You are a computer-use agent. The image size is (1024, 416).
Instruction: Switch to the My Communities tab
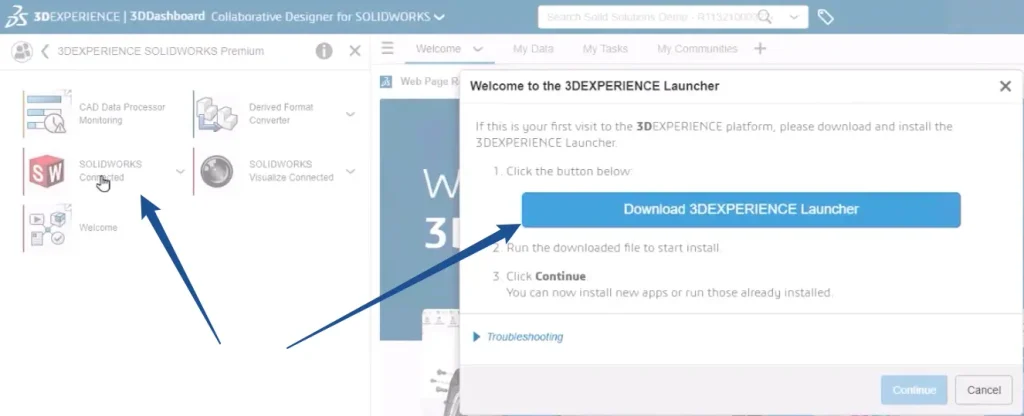tap(697, 49)
